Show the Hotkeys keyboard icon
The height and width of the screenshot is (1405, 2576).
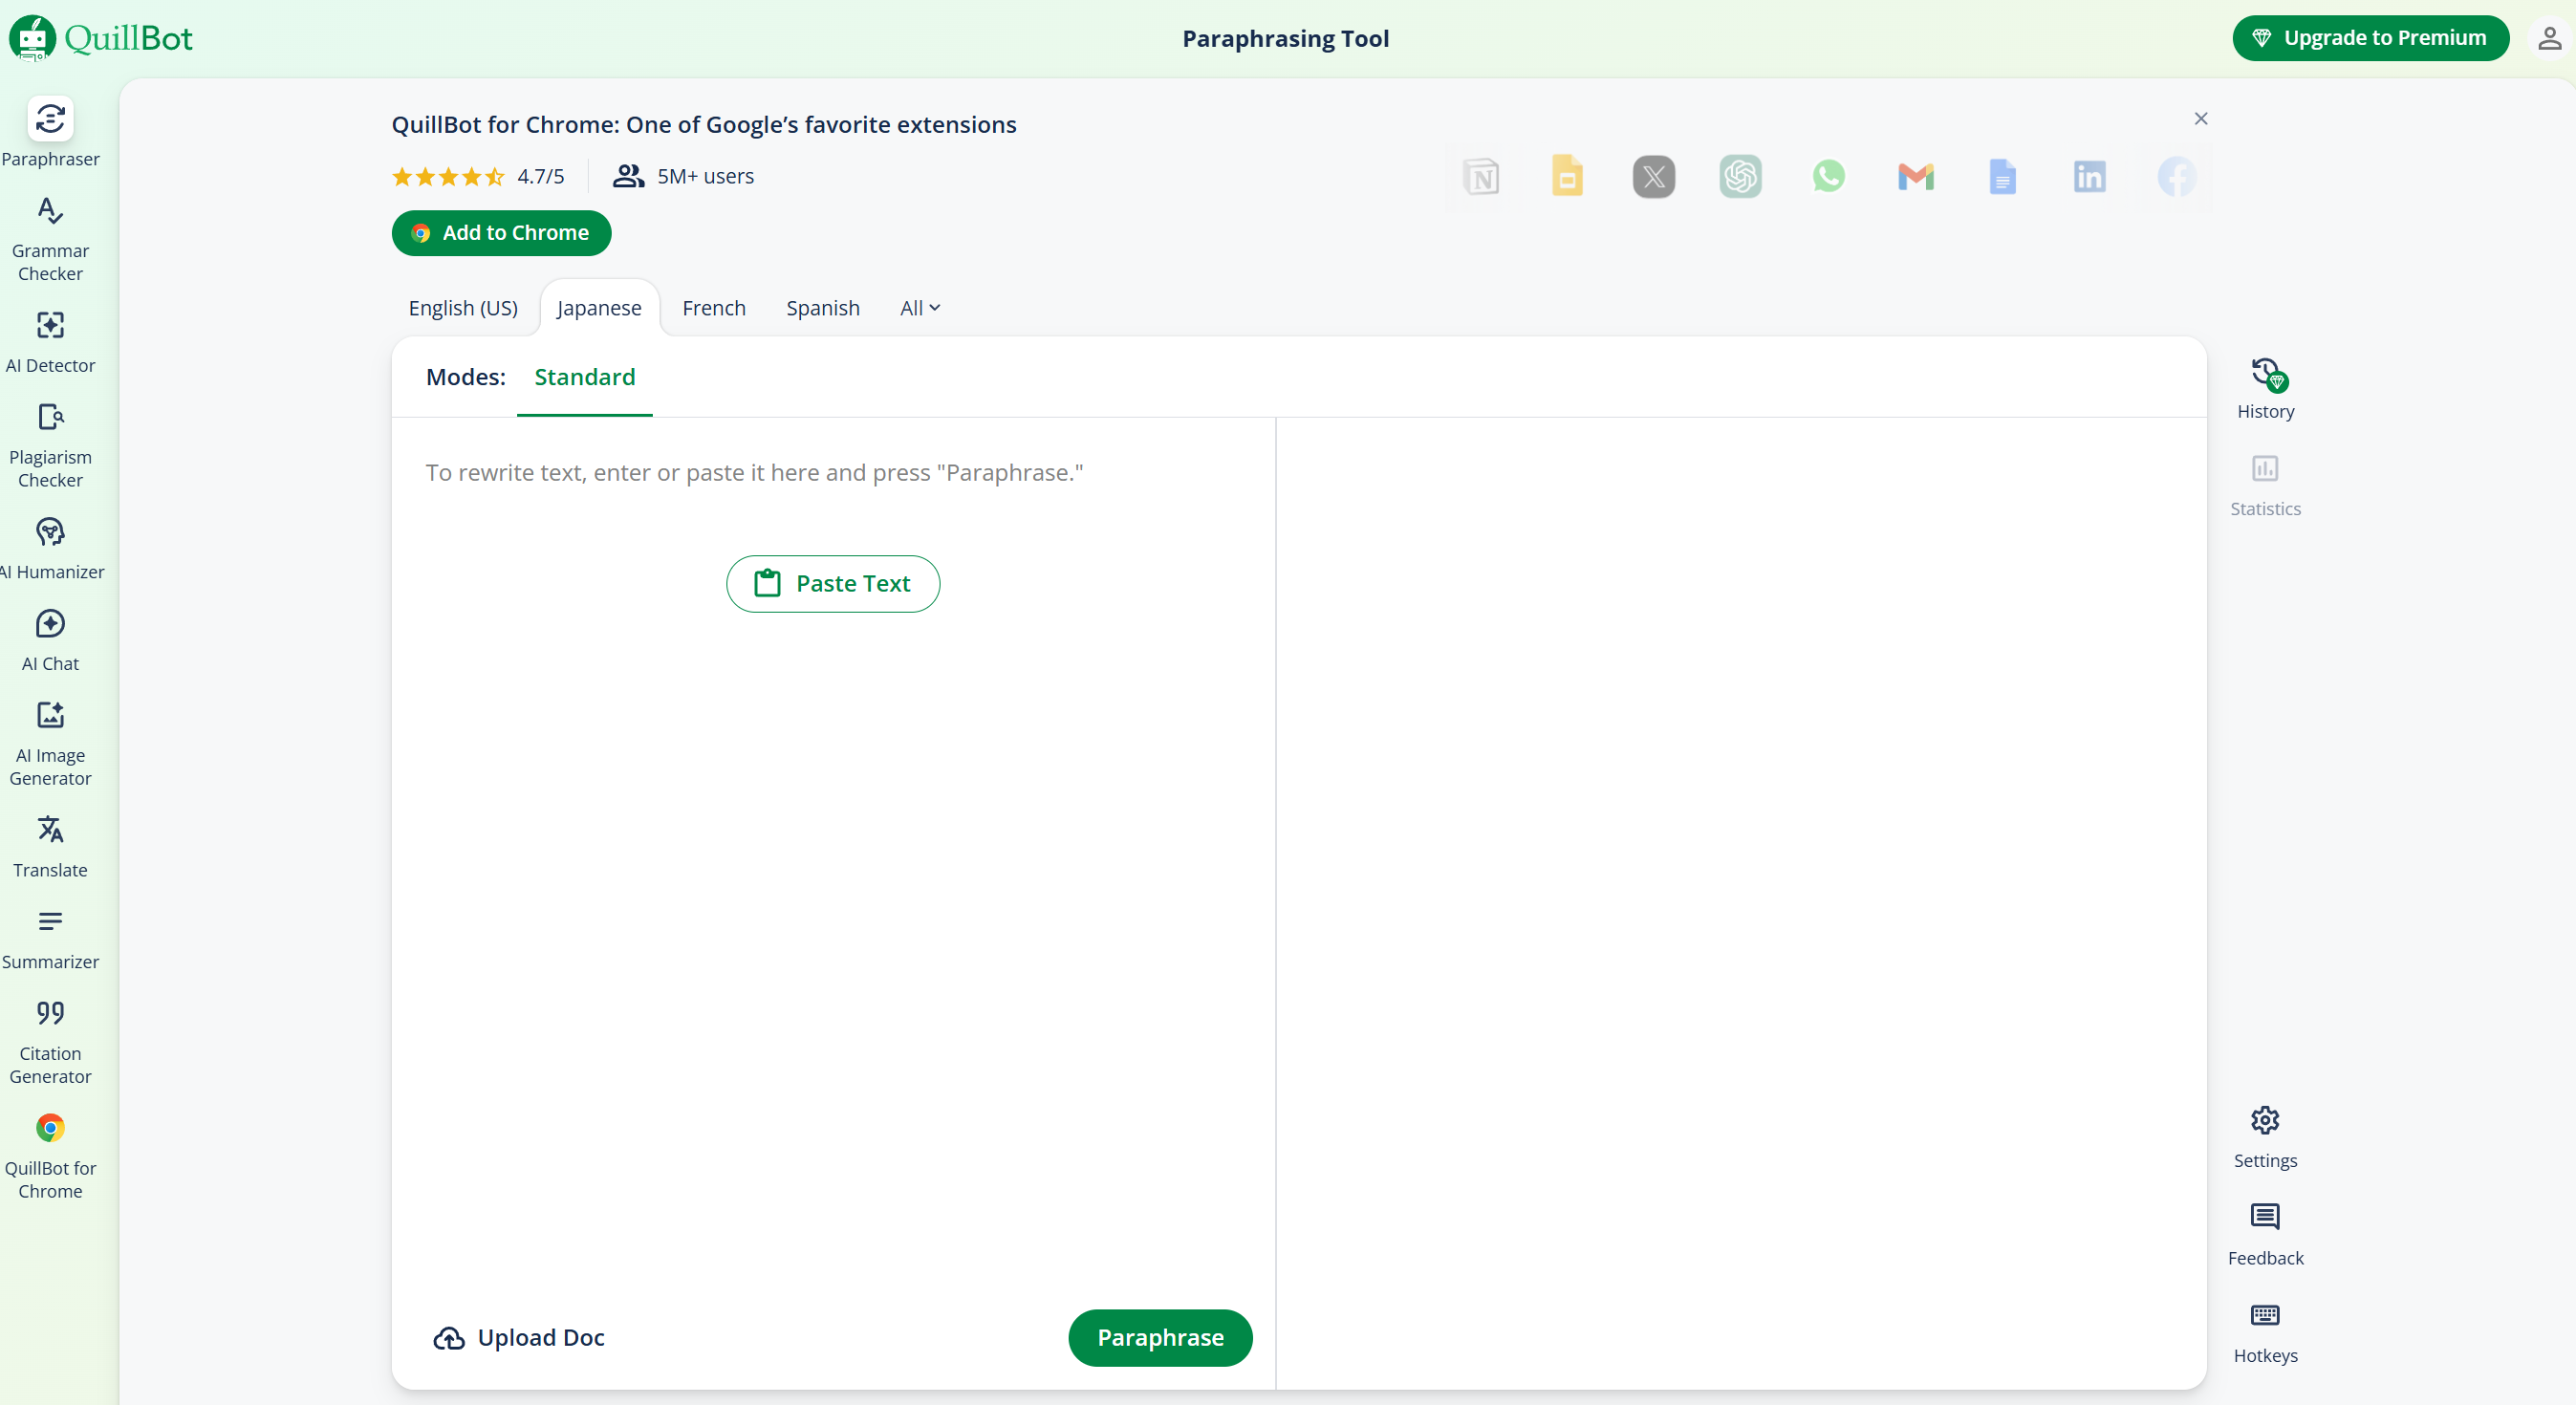(2264, 1314)
